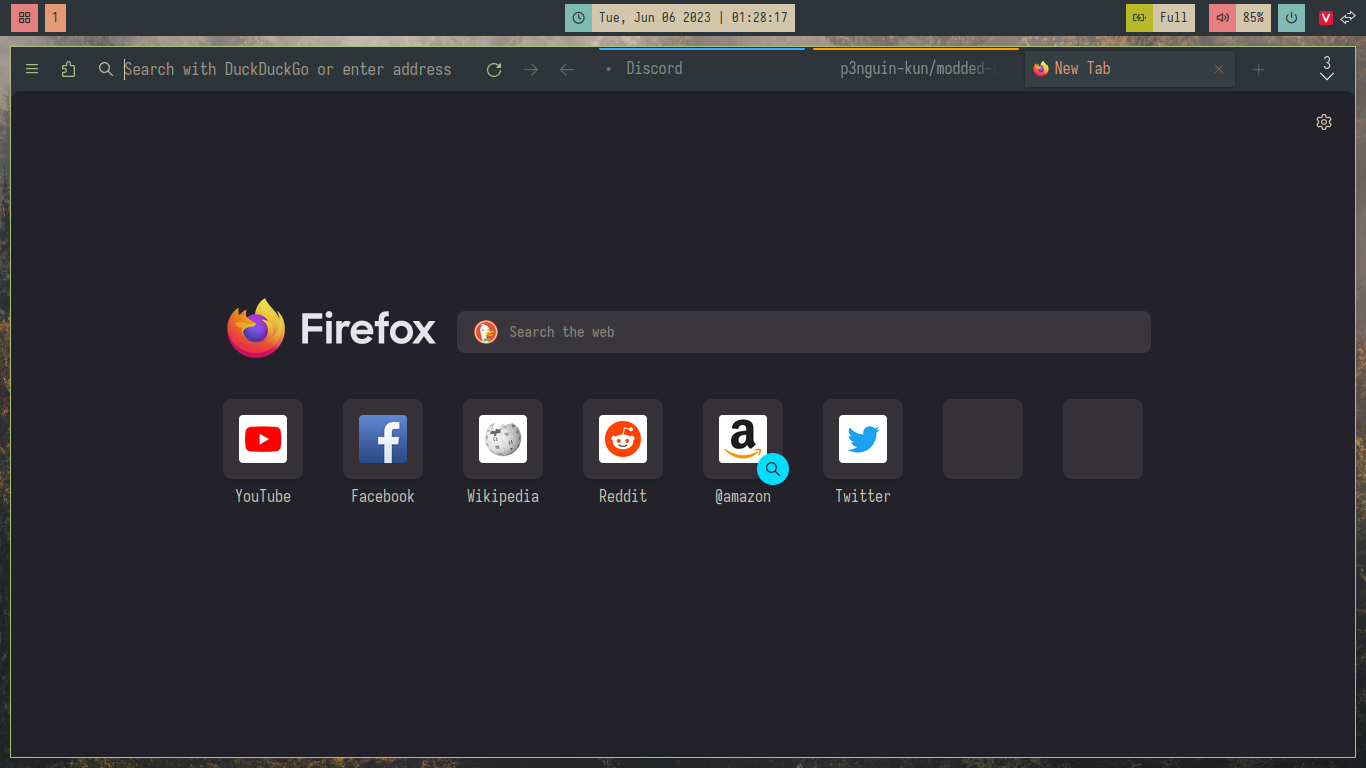Open the @amazon shortcut tile

click(x=743, y=439)
